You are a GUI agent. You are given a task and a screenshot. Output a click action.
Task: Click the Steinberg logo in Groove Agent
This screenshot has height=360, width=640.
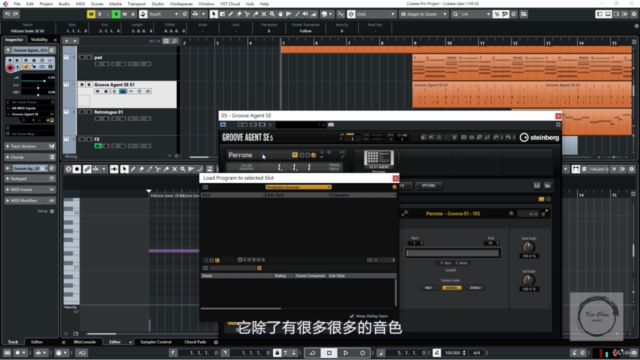[539, 138]
